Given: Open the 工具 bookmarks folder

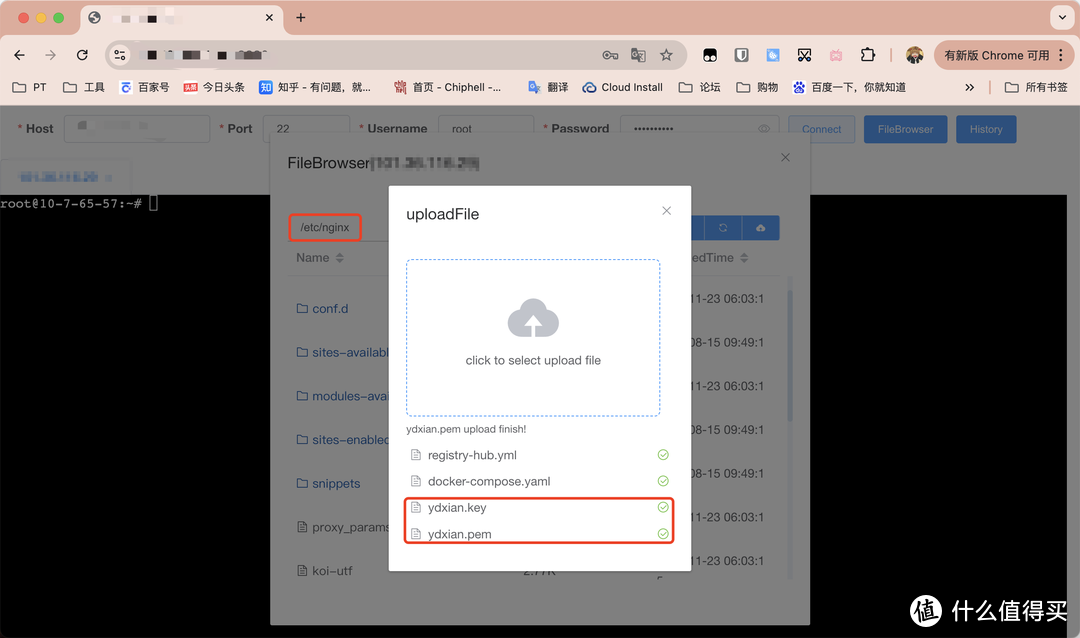Looking at the screenshot, I should click(83, 88).
